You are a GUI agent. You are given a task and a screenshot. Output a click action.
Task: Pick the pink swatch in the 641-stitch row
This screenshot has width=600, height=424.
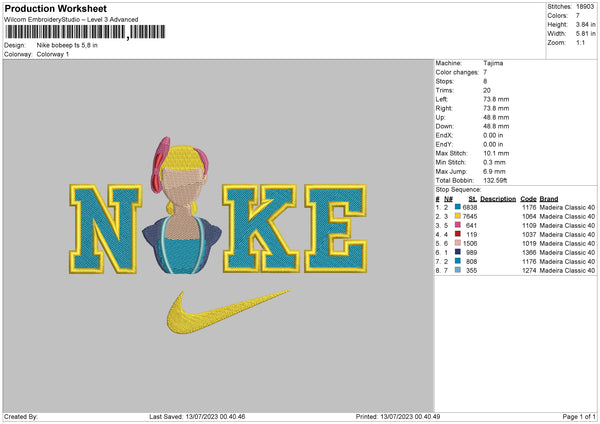point(458,225)
